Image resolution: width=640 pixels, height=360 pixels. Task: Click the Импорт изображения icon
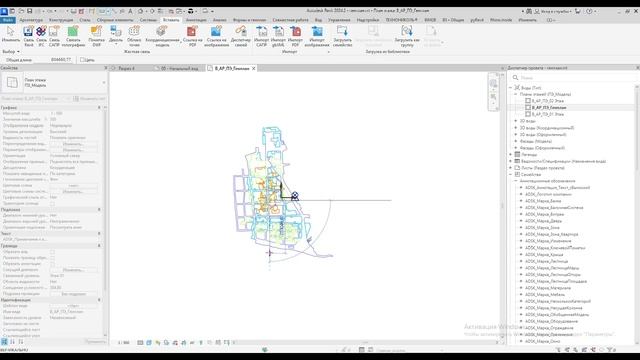point(317,32)
